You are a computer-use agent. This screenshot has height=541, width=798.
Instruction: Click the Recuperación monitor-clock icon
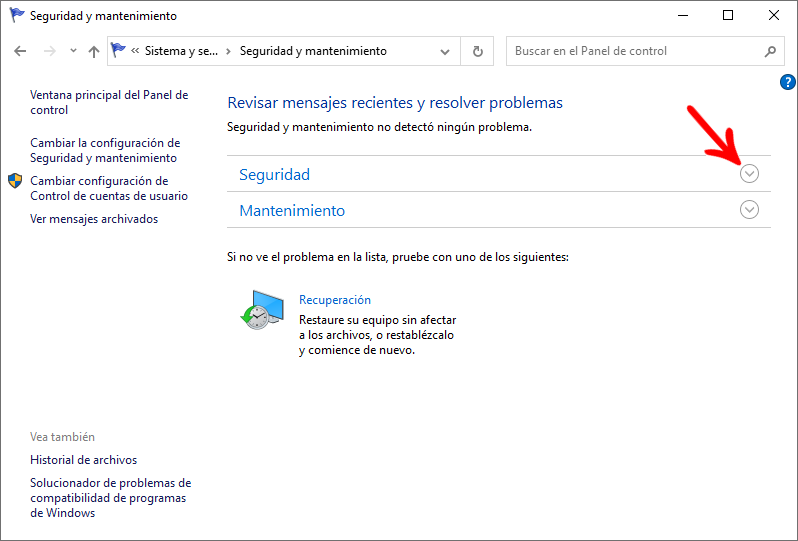262,310
